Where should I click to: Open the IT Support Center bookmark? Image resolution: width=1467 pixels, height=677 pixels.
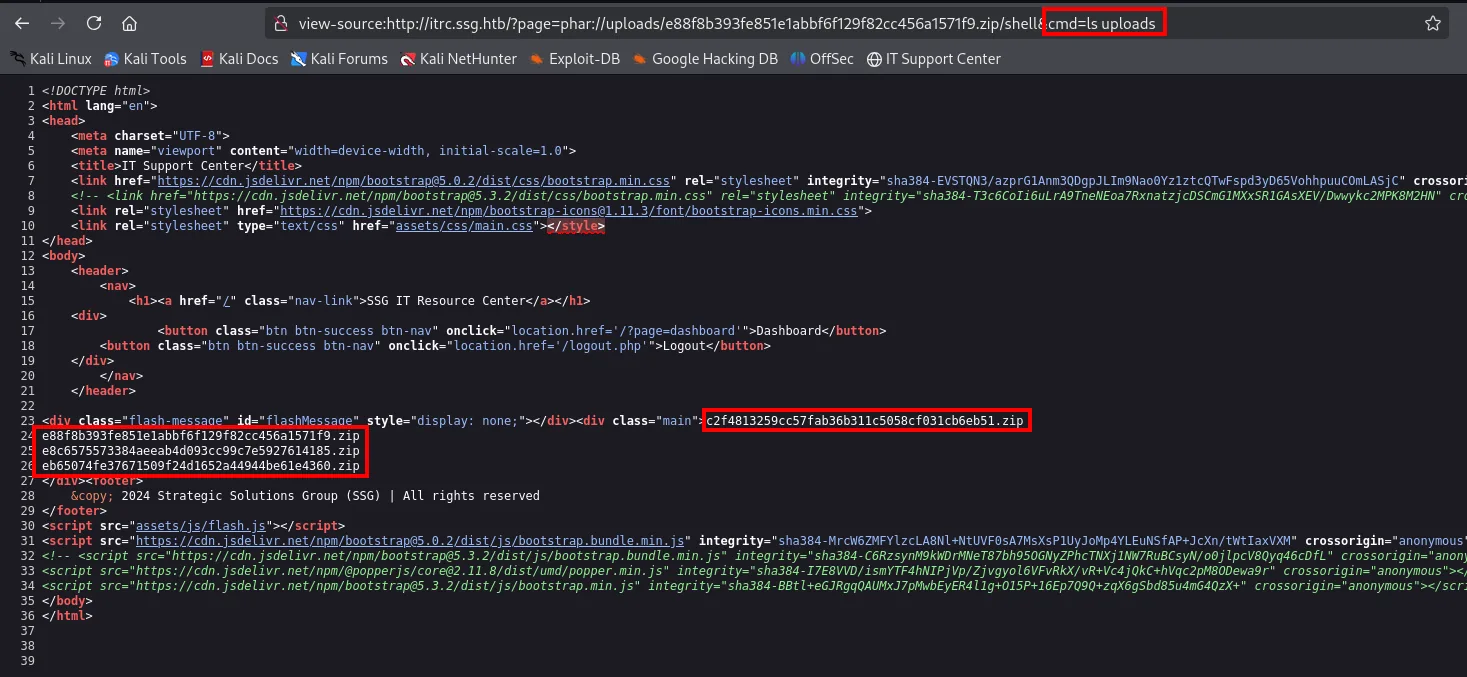click(934, 59)
